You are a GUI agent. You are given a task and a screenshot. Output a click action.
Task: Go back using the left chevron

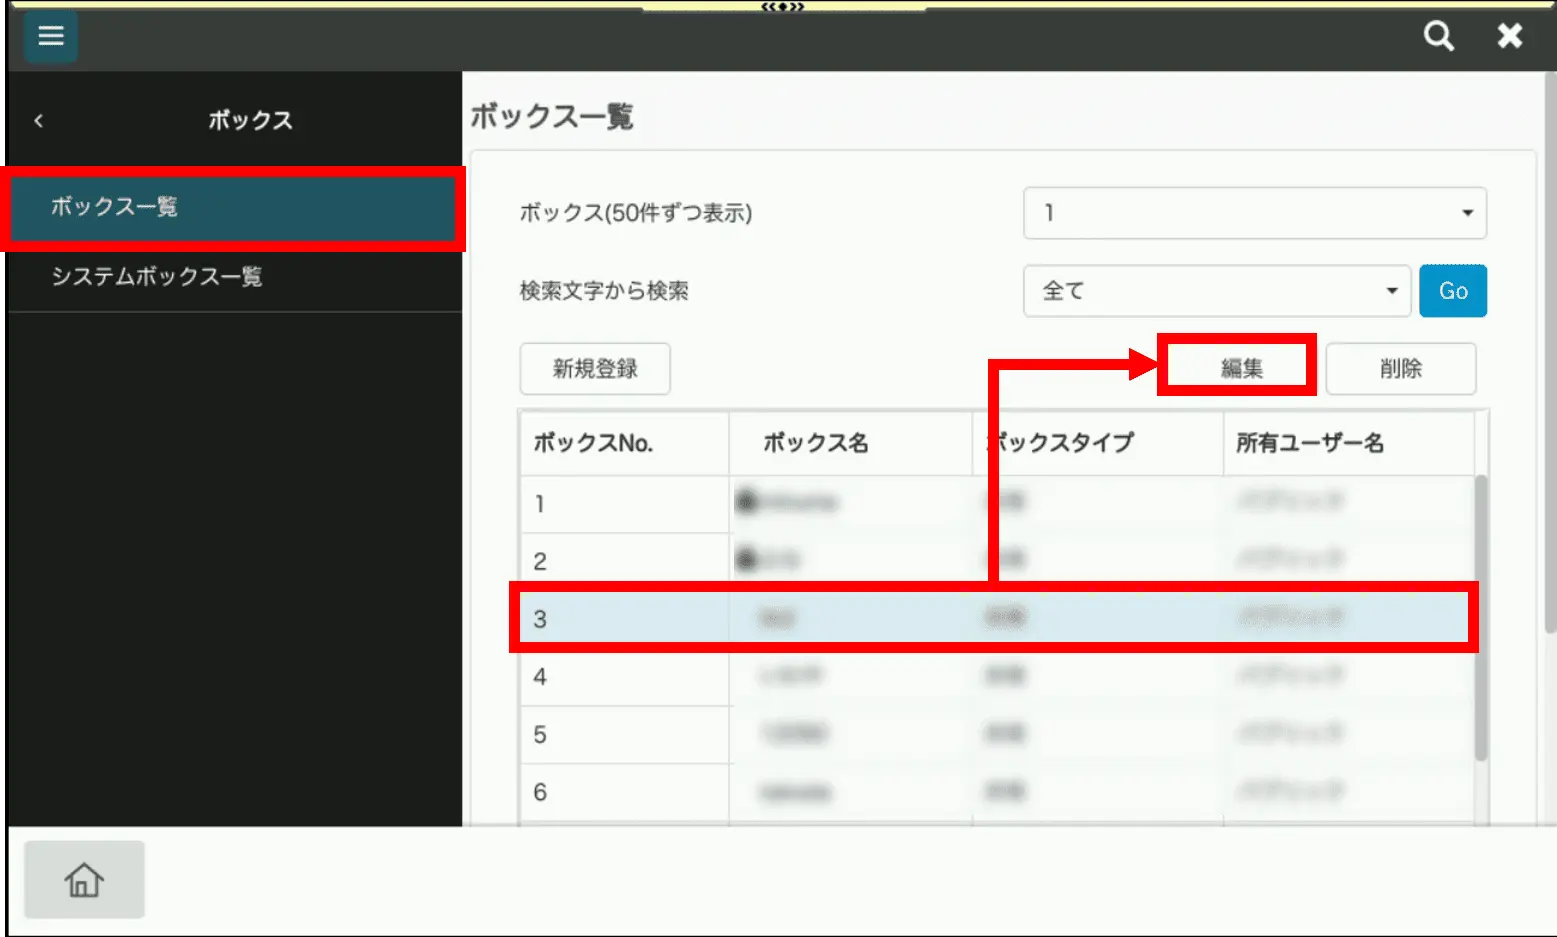pos(39,121)
